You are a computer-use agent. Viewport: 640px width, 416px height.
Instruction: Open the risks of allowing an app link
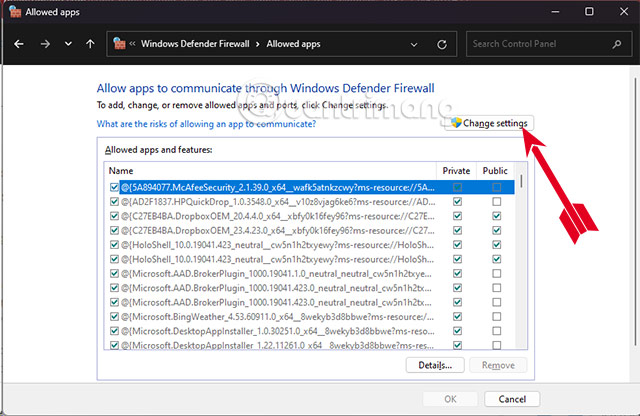pos(206,124)
